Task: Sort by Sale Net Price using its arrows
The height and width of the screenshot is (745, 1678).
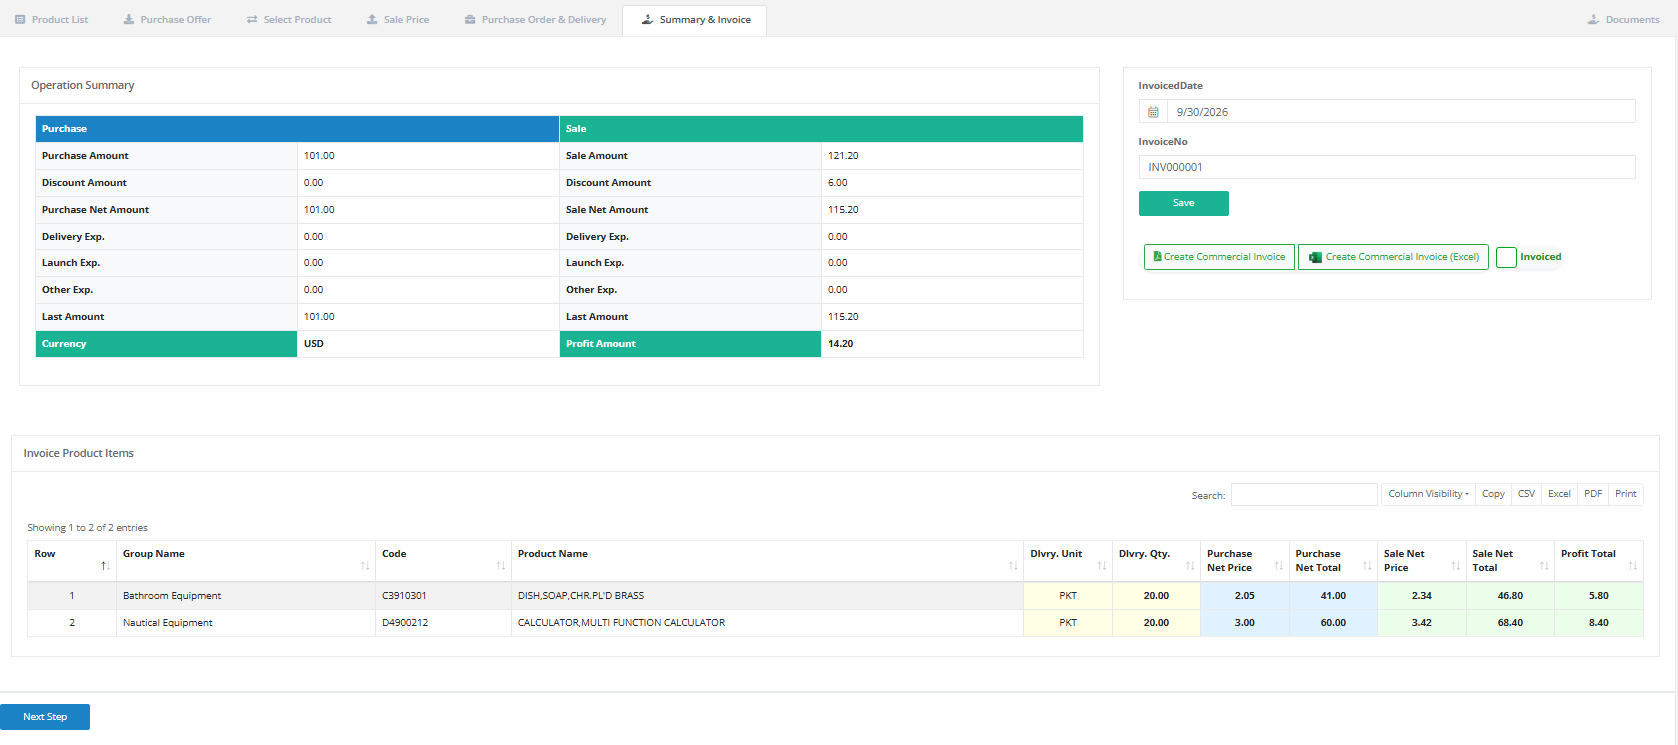Action: click(x=1456, y=566)
